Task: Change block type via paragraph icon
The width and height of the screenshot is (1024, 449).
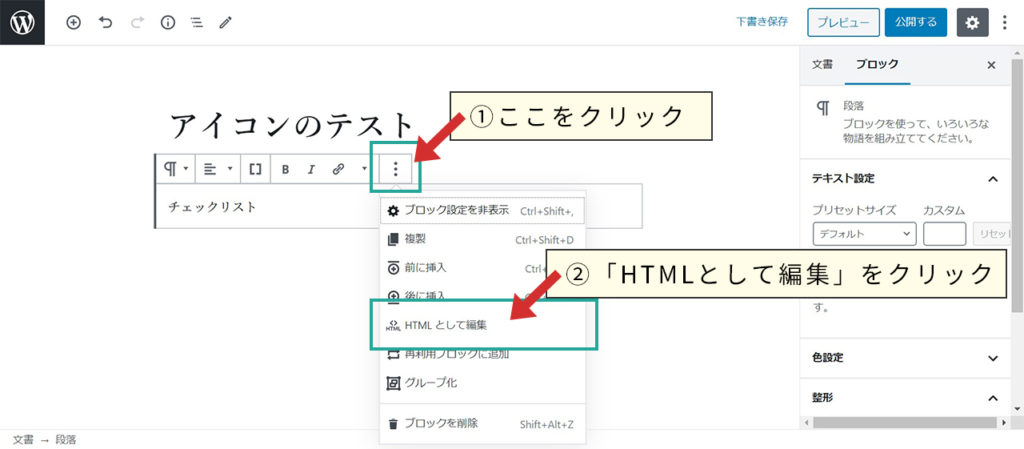Action: (x=175, y=169)
